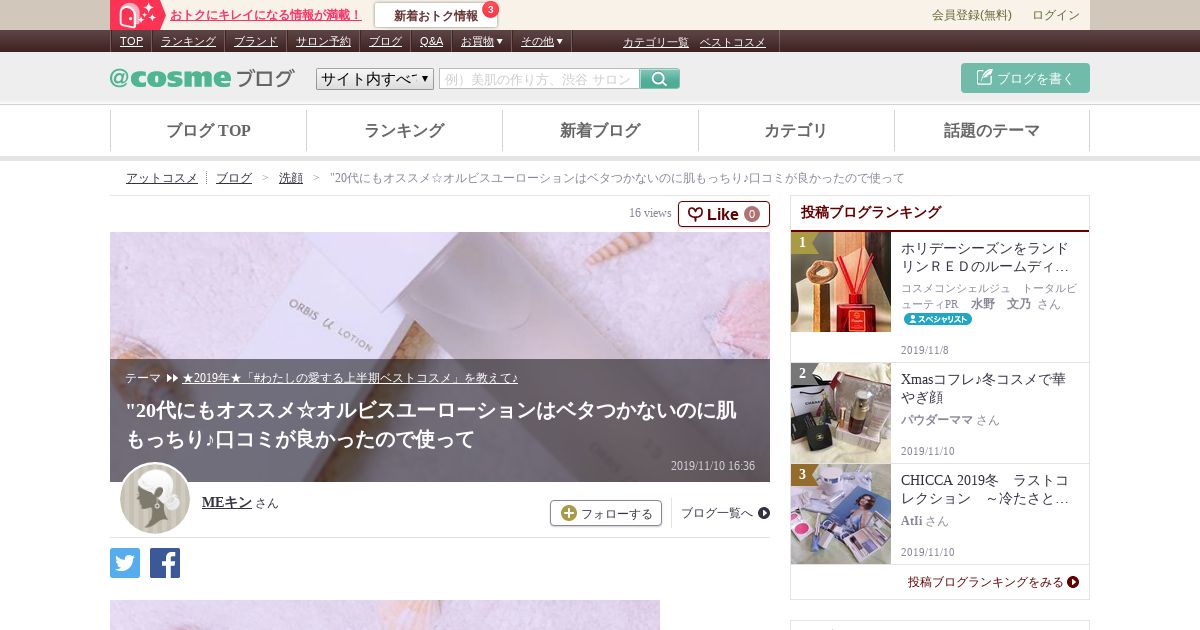Click Atli author name

click(911, 521)
